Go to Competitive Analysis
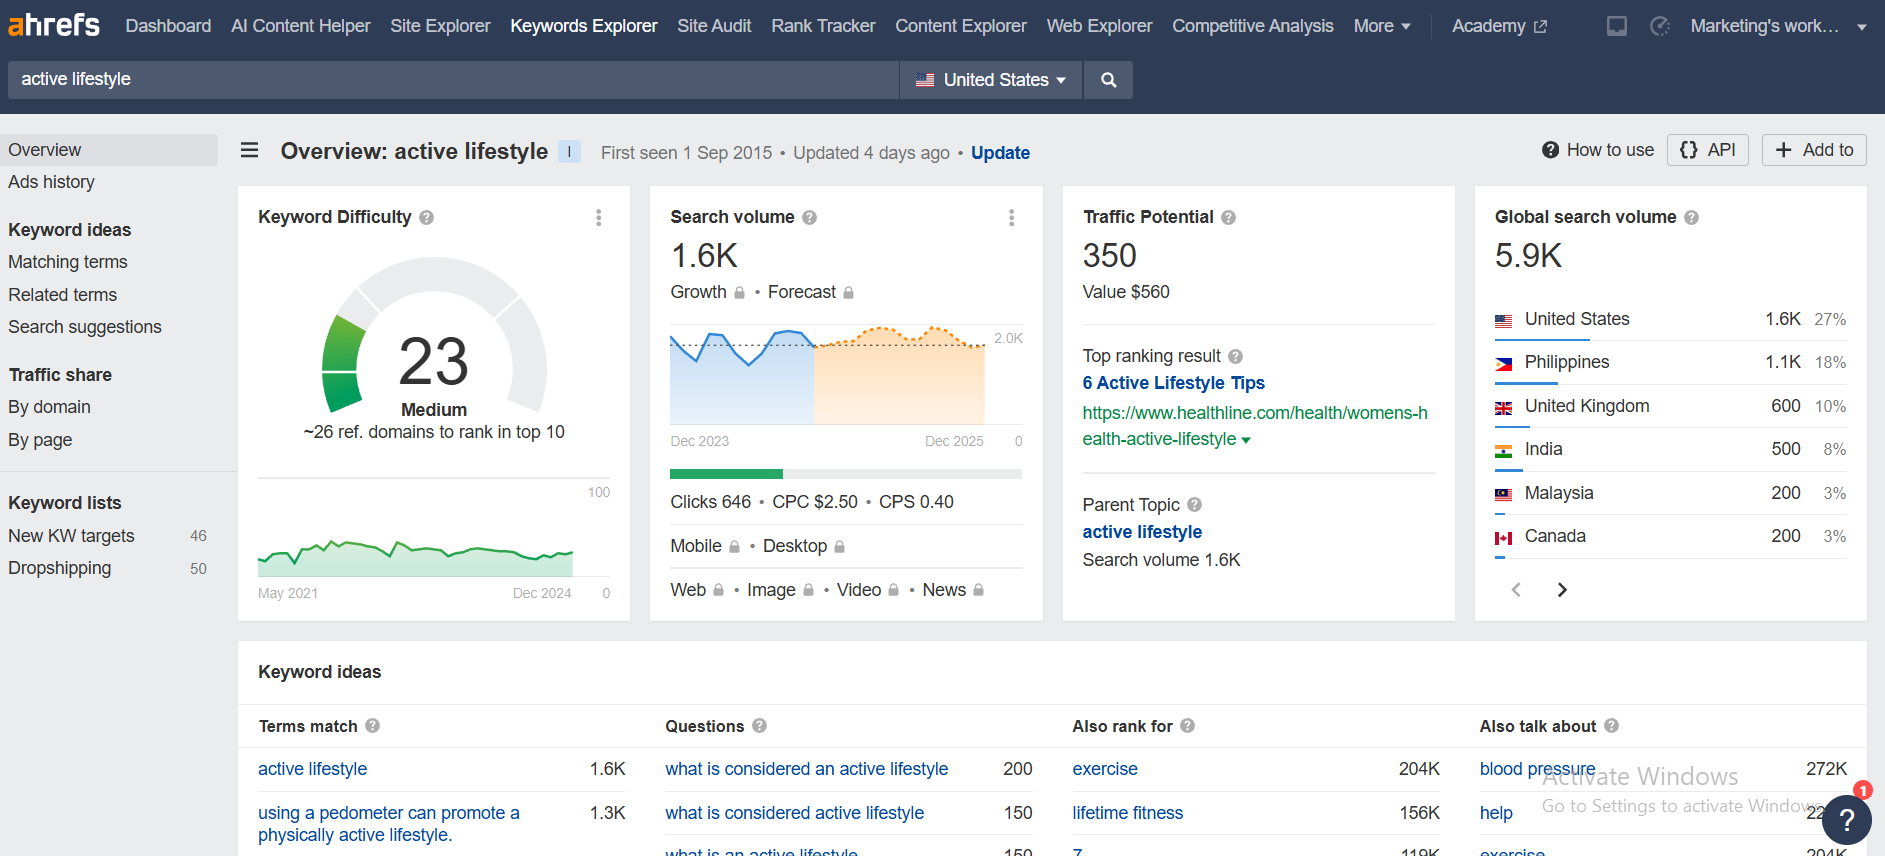This screenshot has height=856, width=1885. point(1253,26)
